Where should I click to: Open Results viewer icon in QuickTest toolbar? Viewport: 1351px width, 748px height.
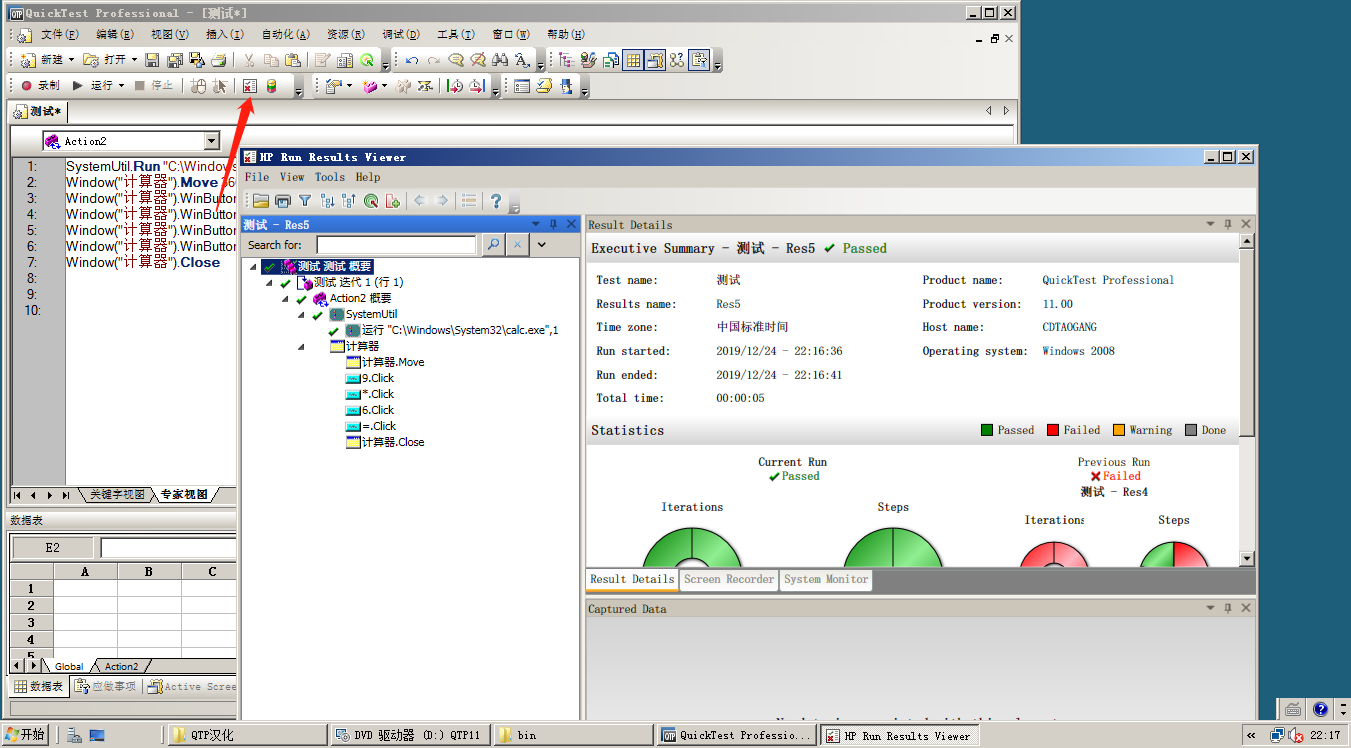pos(250,86)
